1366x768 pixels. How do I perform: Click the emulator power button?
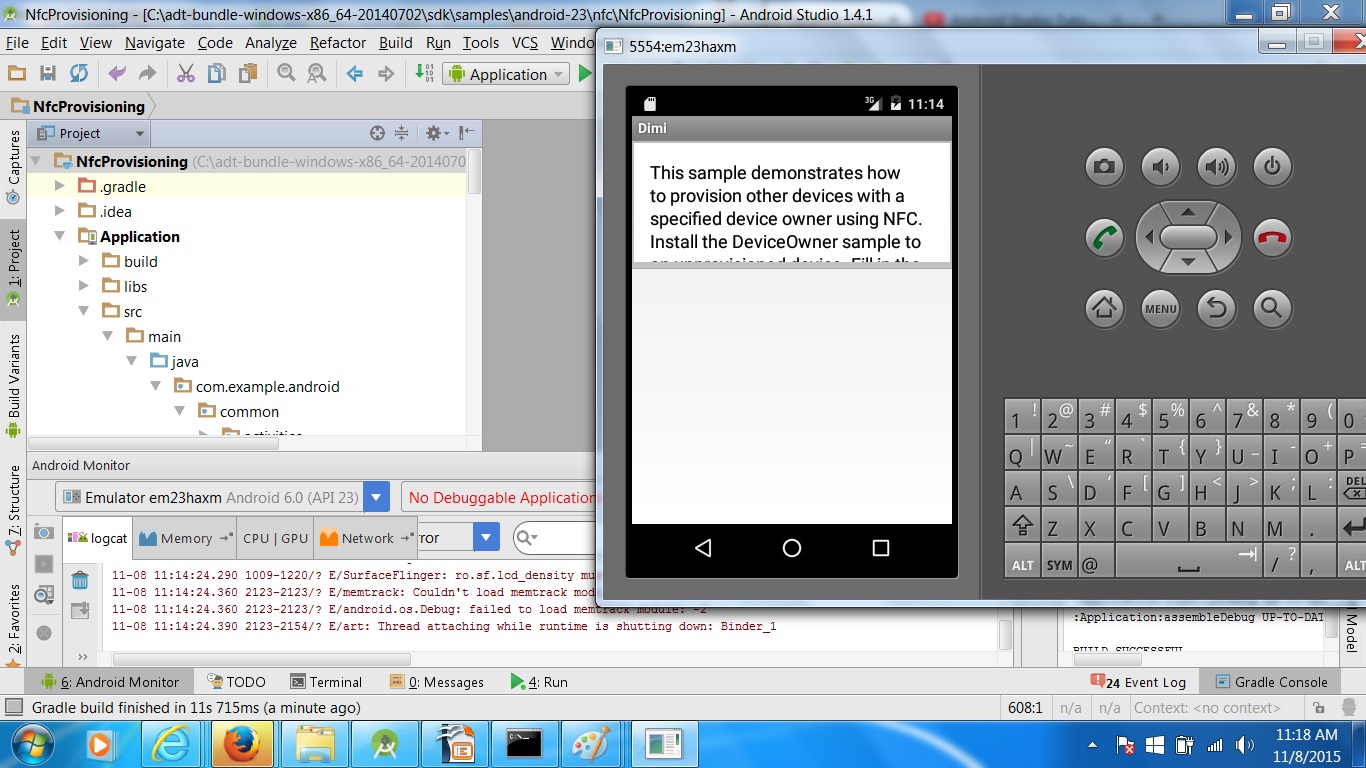pos(1272,166)
